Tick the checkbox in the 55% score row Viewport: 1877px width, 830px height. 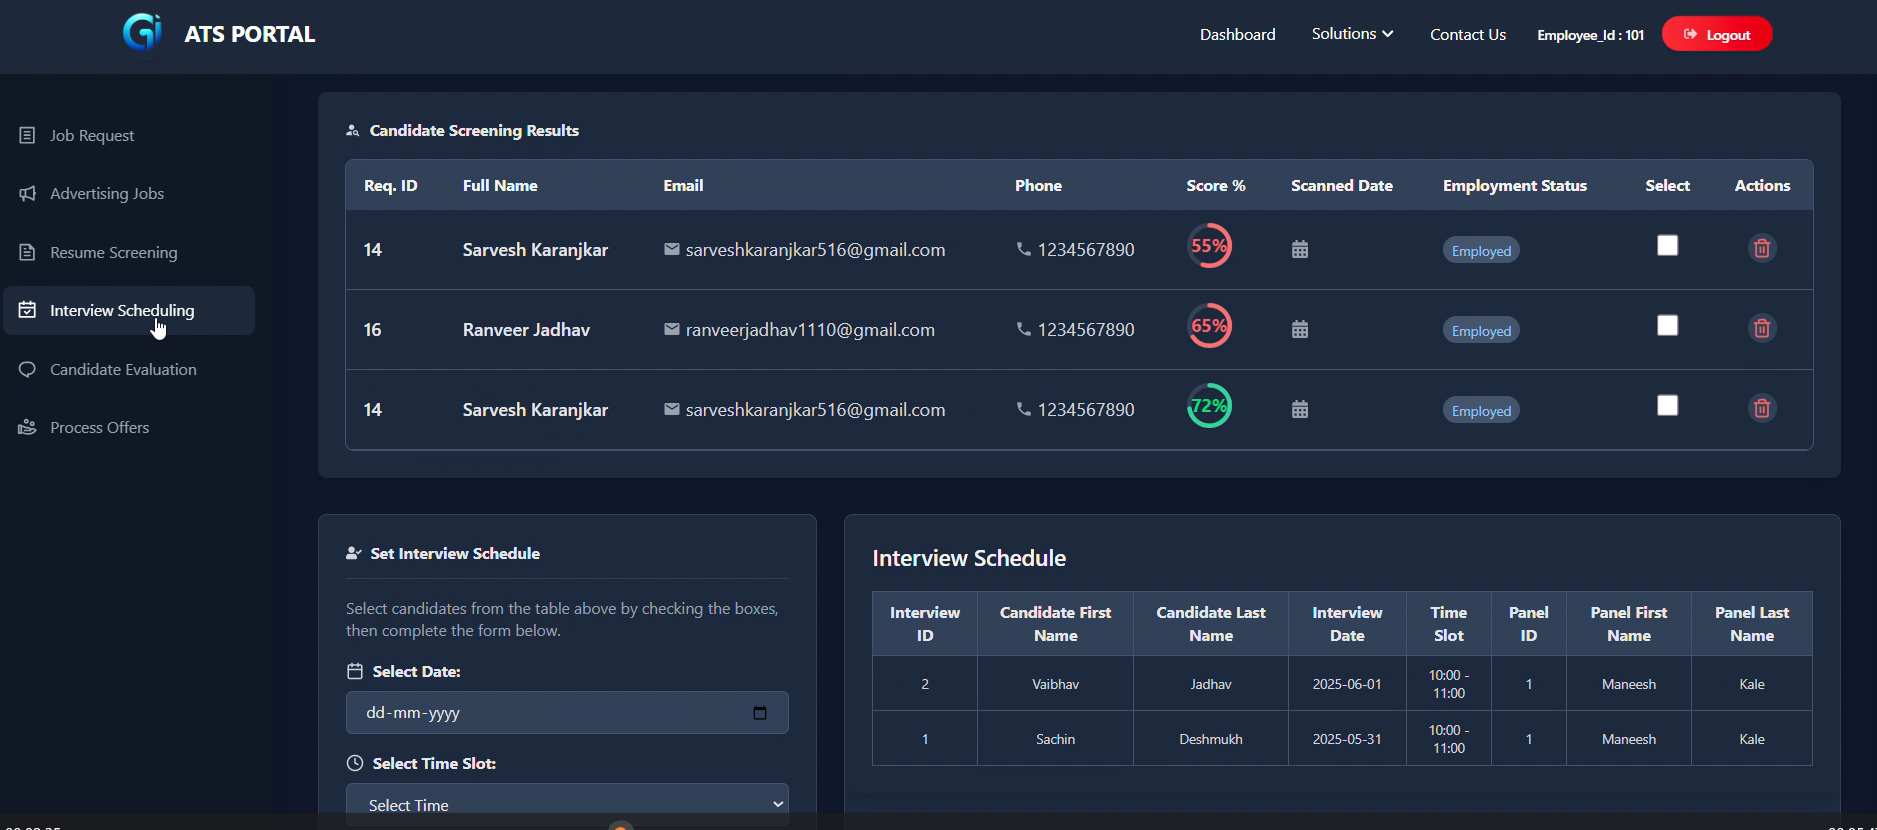(x=1667, y=246)
